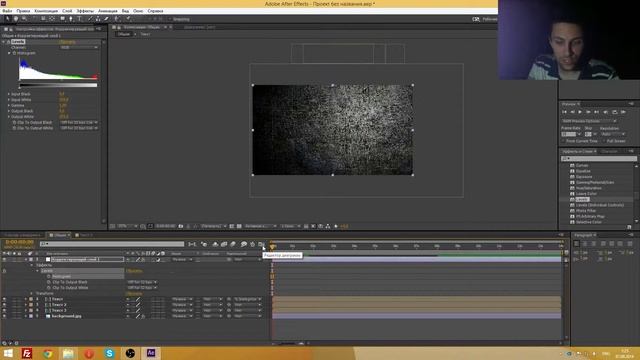
Task: Expand Output White property
Action: tap(9, 117)
